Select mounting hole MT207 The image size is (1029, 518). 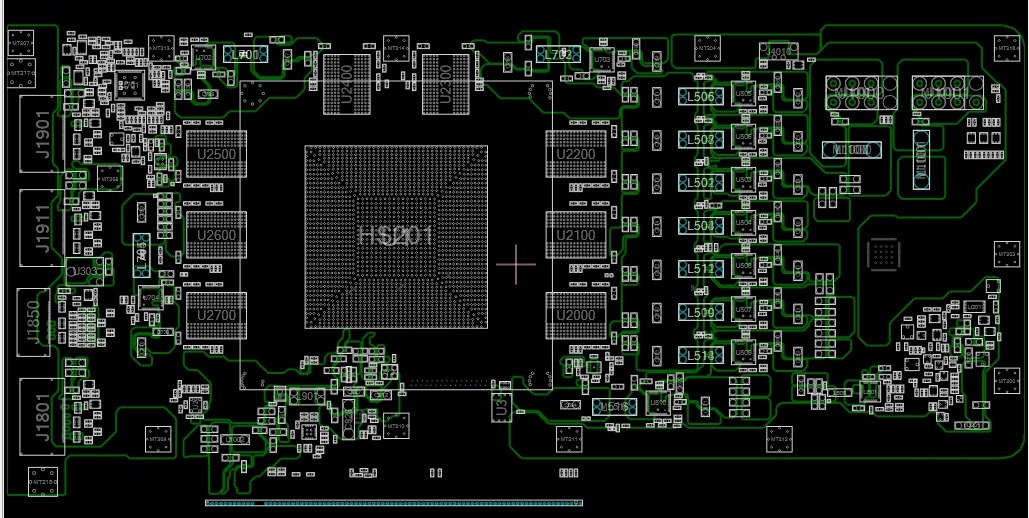pos(21,43)
